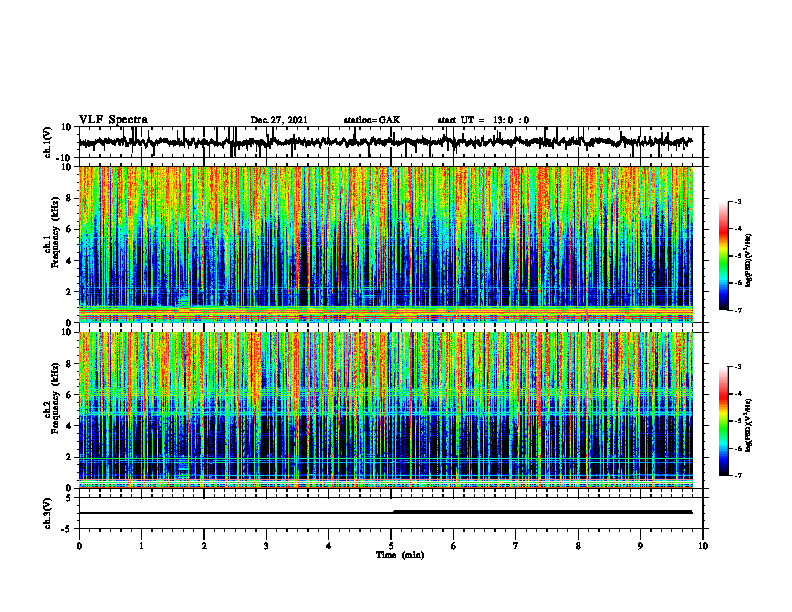
Task: Click the ch.2 colorbar "log(PSD)" label
Action: (749, 425)
